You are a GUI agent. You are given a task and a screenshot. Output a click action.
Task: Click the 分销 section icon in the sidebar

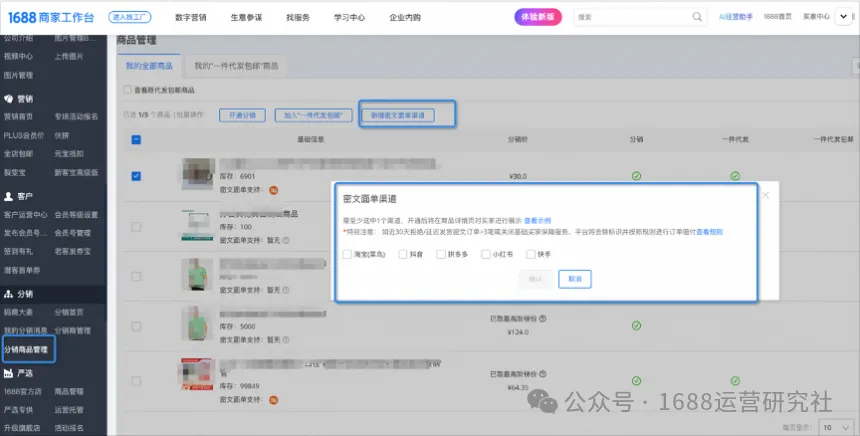coord(8,294)
